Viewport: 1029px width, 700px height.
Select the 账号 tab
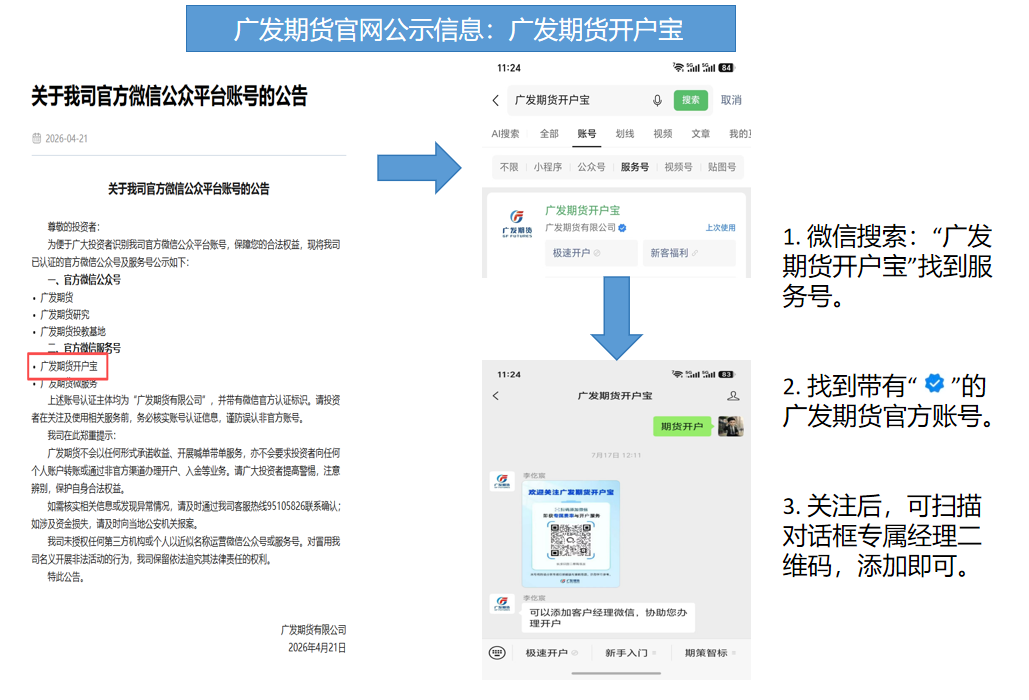coord(587,134)
